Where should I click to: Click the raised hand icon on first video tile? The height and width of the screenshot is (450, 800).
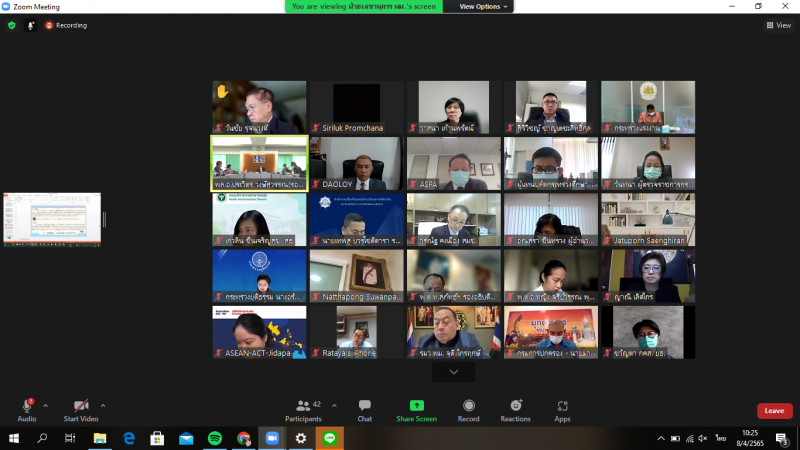click(222, 92)
